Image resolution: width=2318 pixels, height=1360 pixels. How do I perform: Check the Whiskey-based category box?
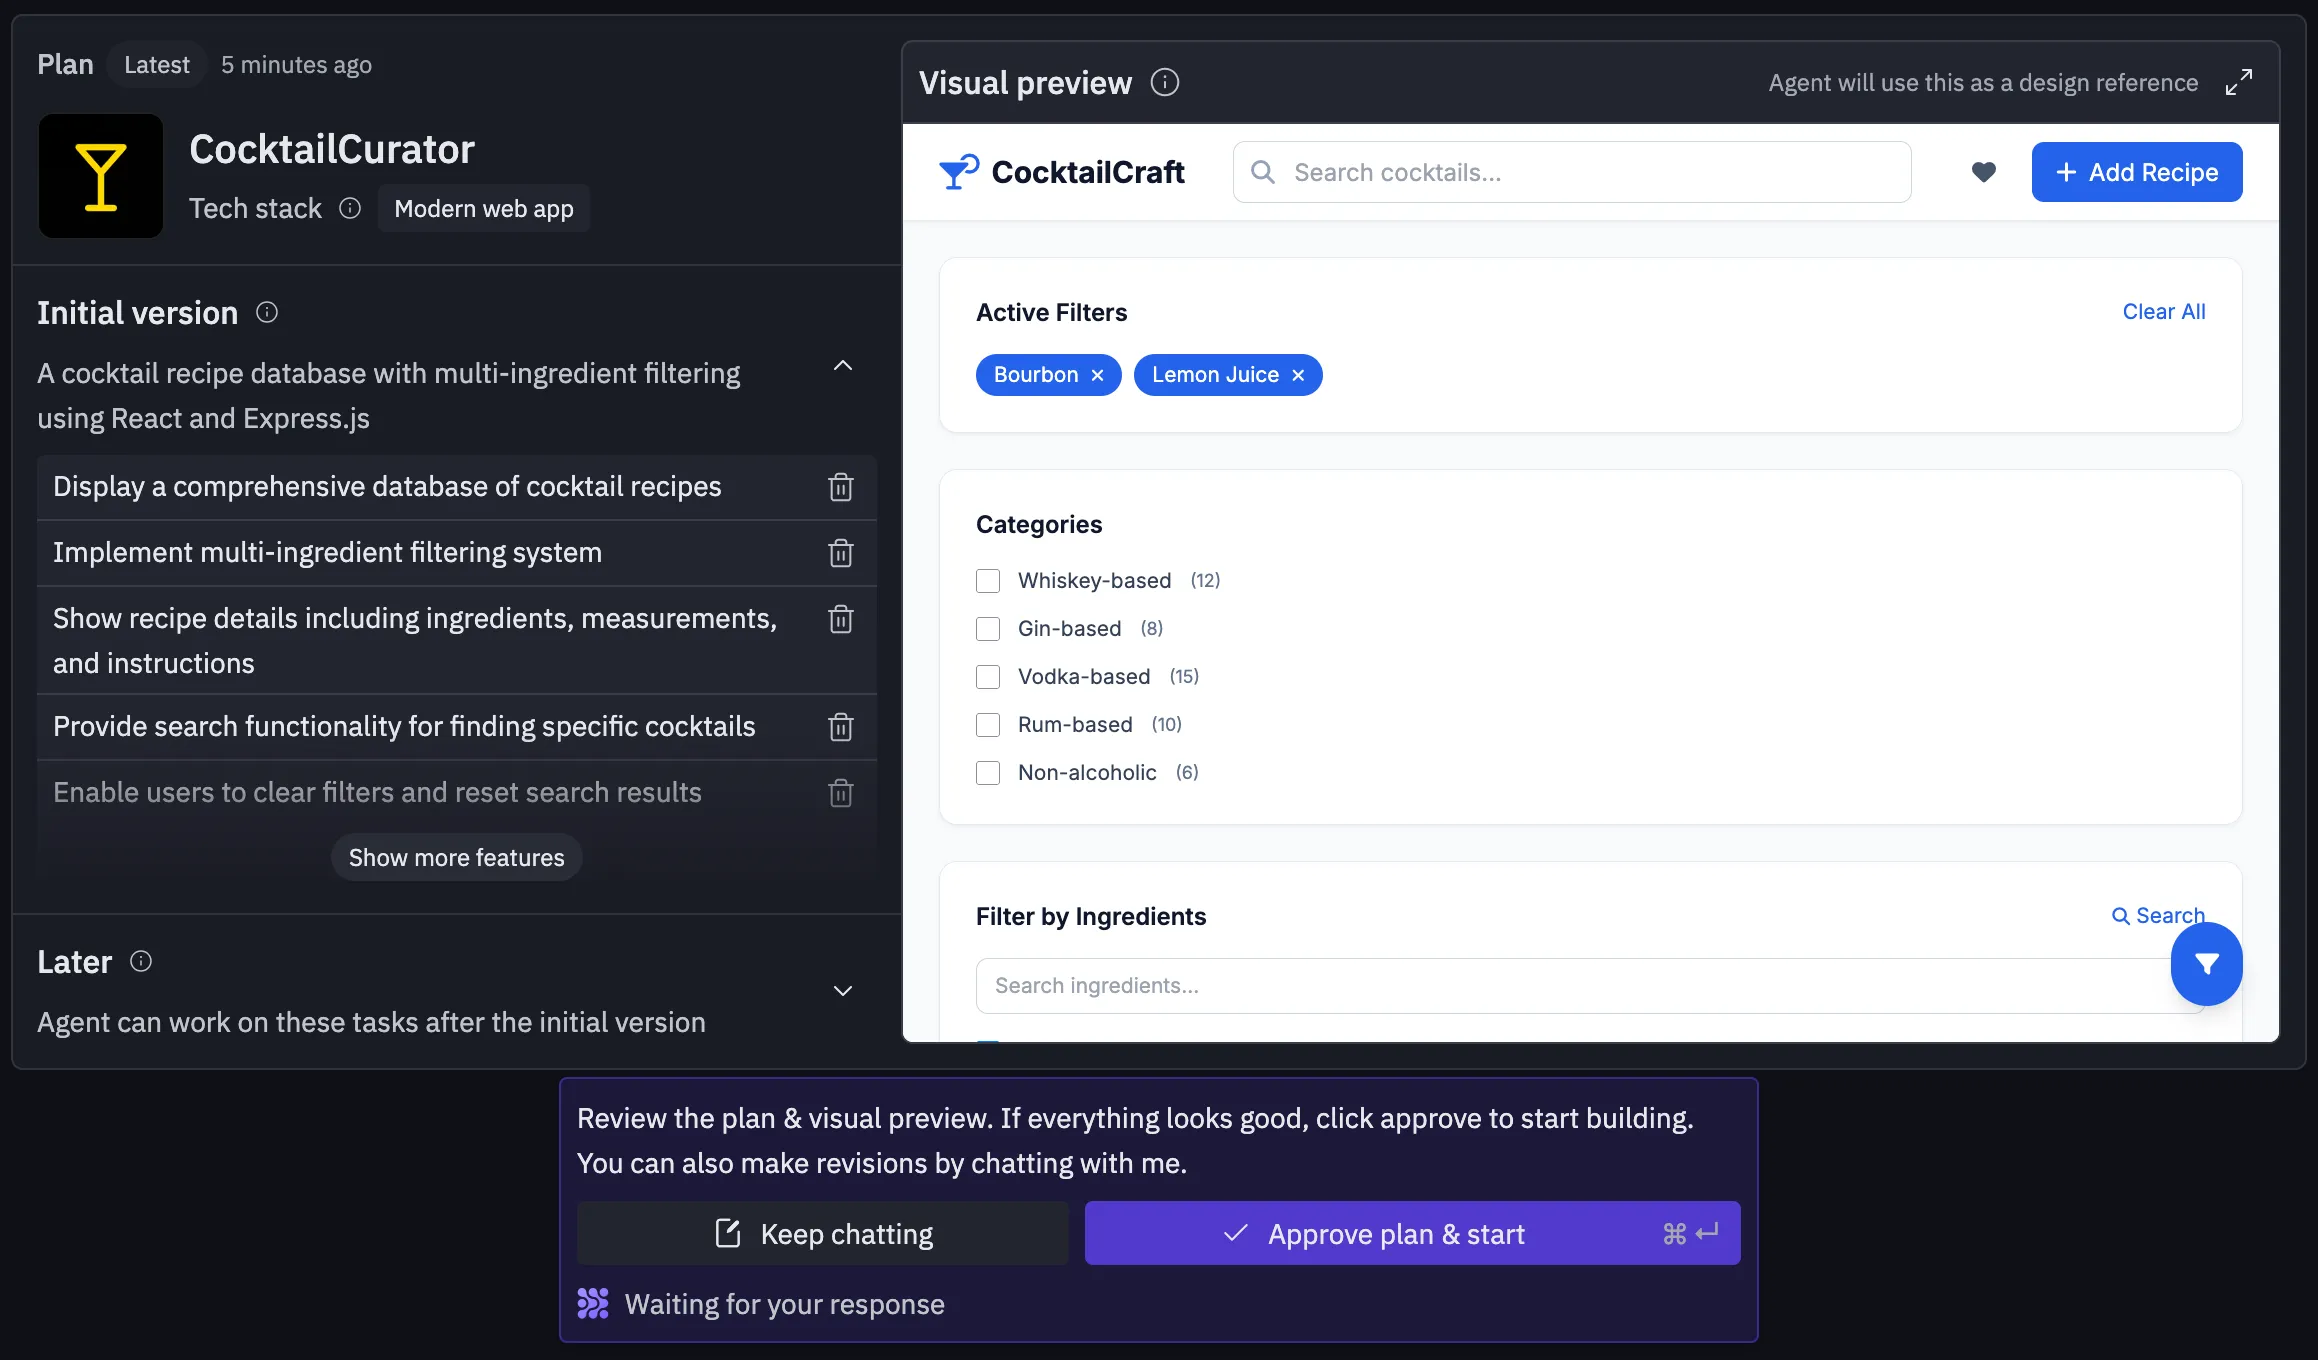point(988,581)
